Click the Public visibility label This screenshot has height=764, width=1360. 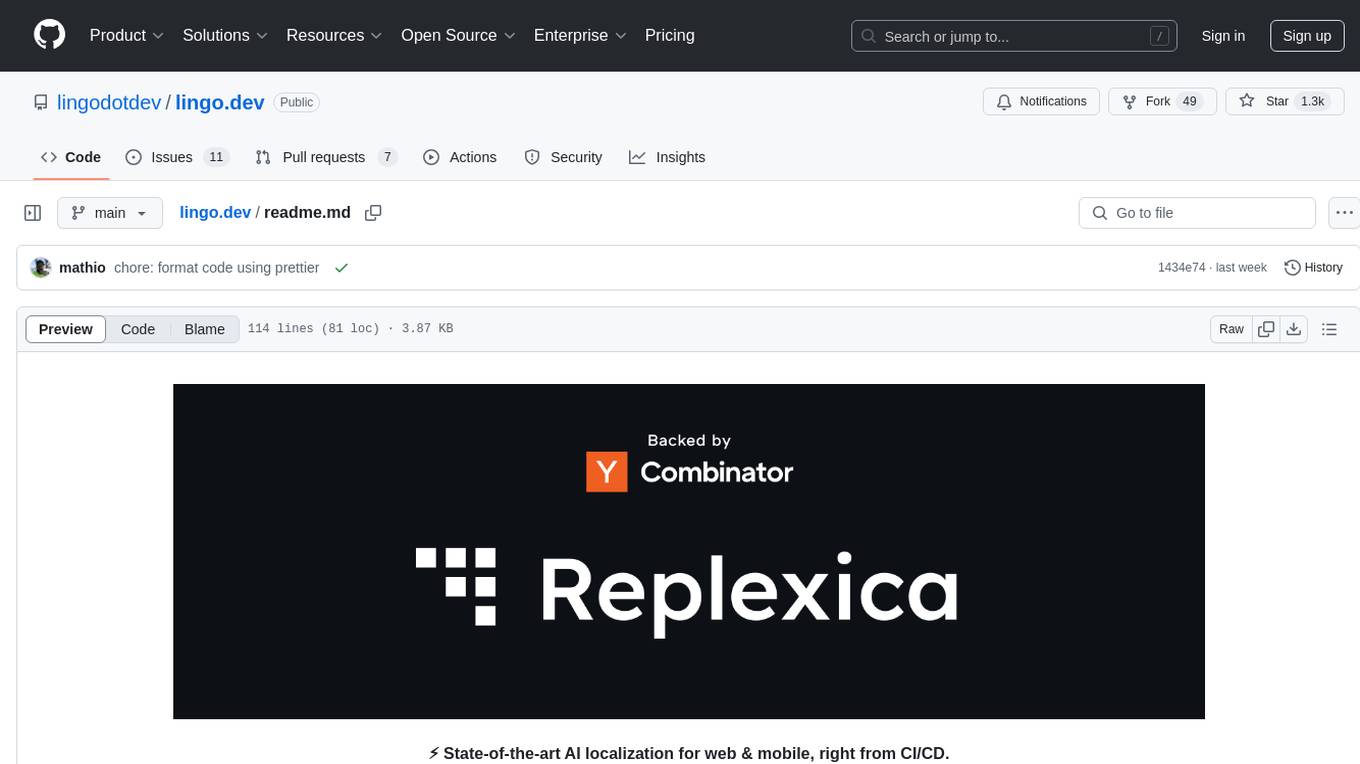[x=297, y=102]
